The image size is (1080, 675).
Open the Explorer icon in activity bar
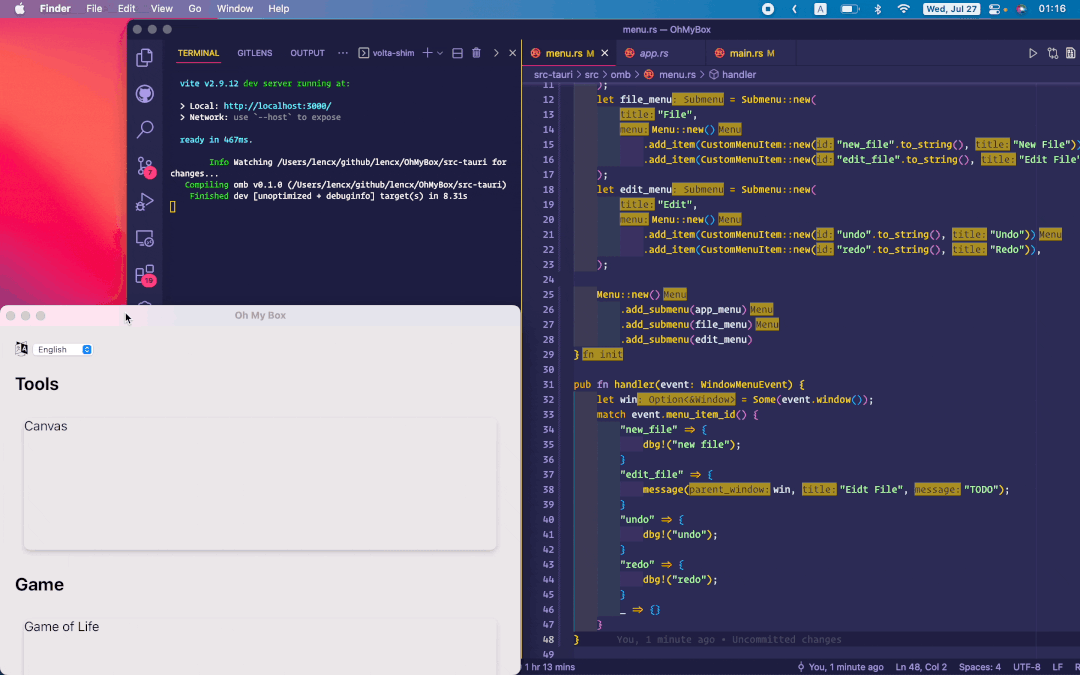pyautogui.click(x=145, y=58)
